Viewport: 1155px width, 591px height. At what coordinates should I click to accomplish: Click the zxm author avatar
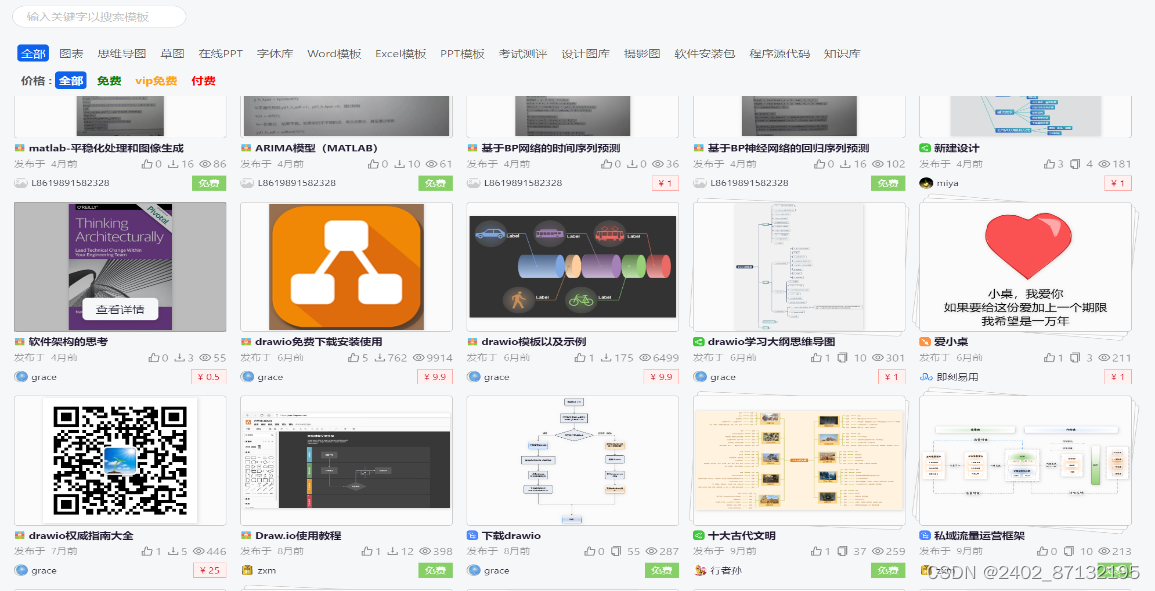[x=248, y=570]
